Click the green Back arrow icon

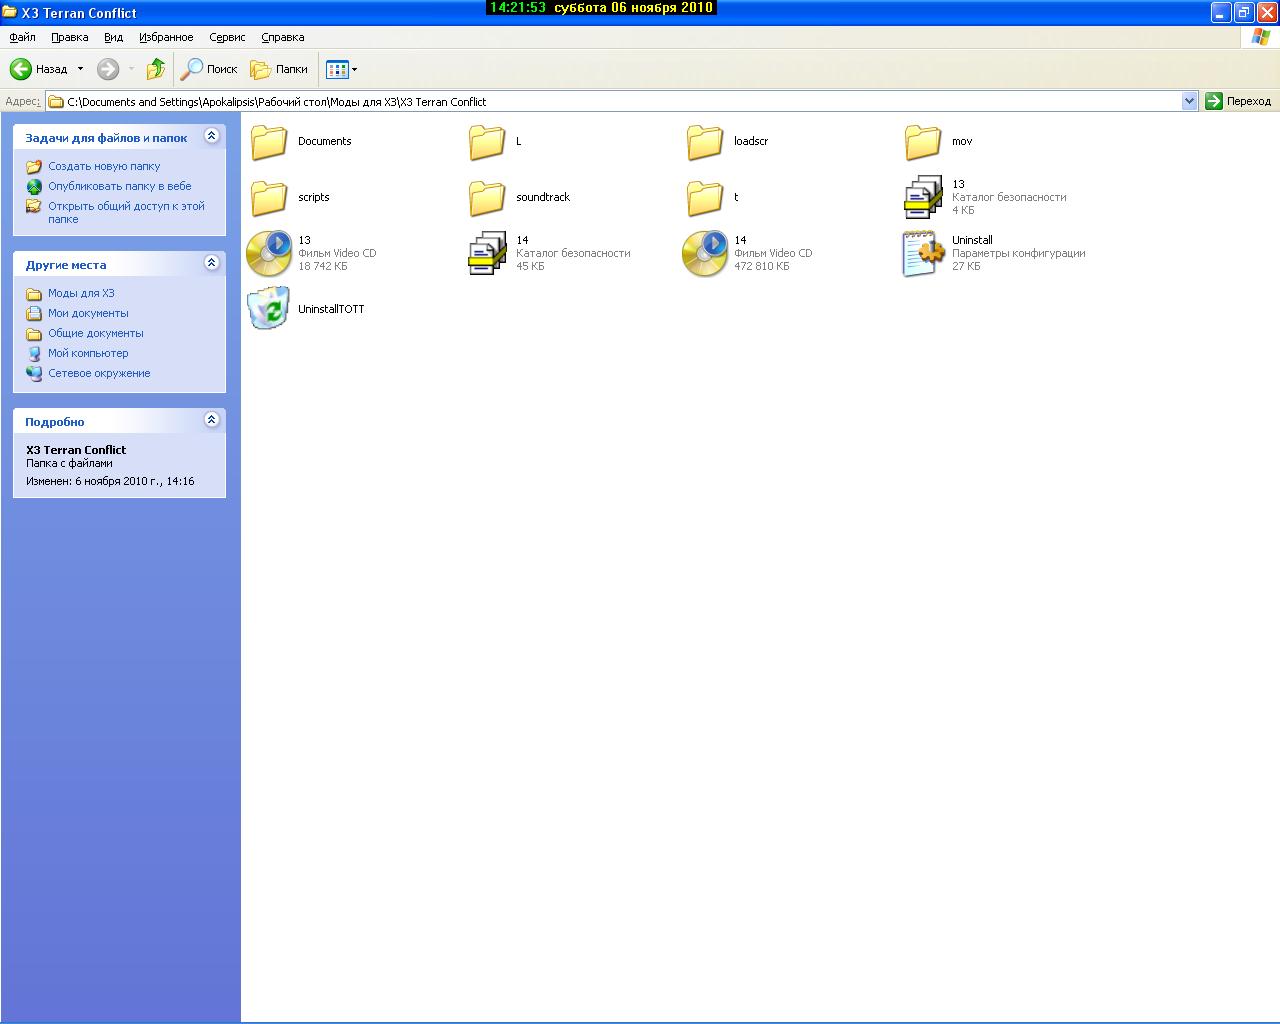pyautogui.click(x=21, y=69)
